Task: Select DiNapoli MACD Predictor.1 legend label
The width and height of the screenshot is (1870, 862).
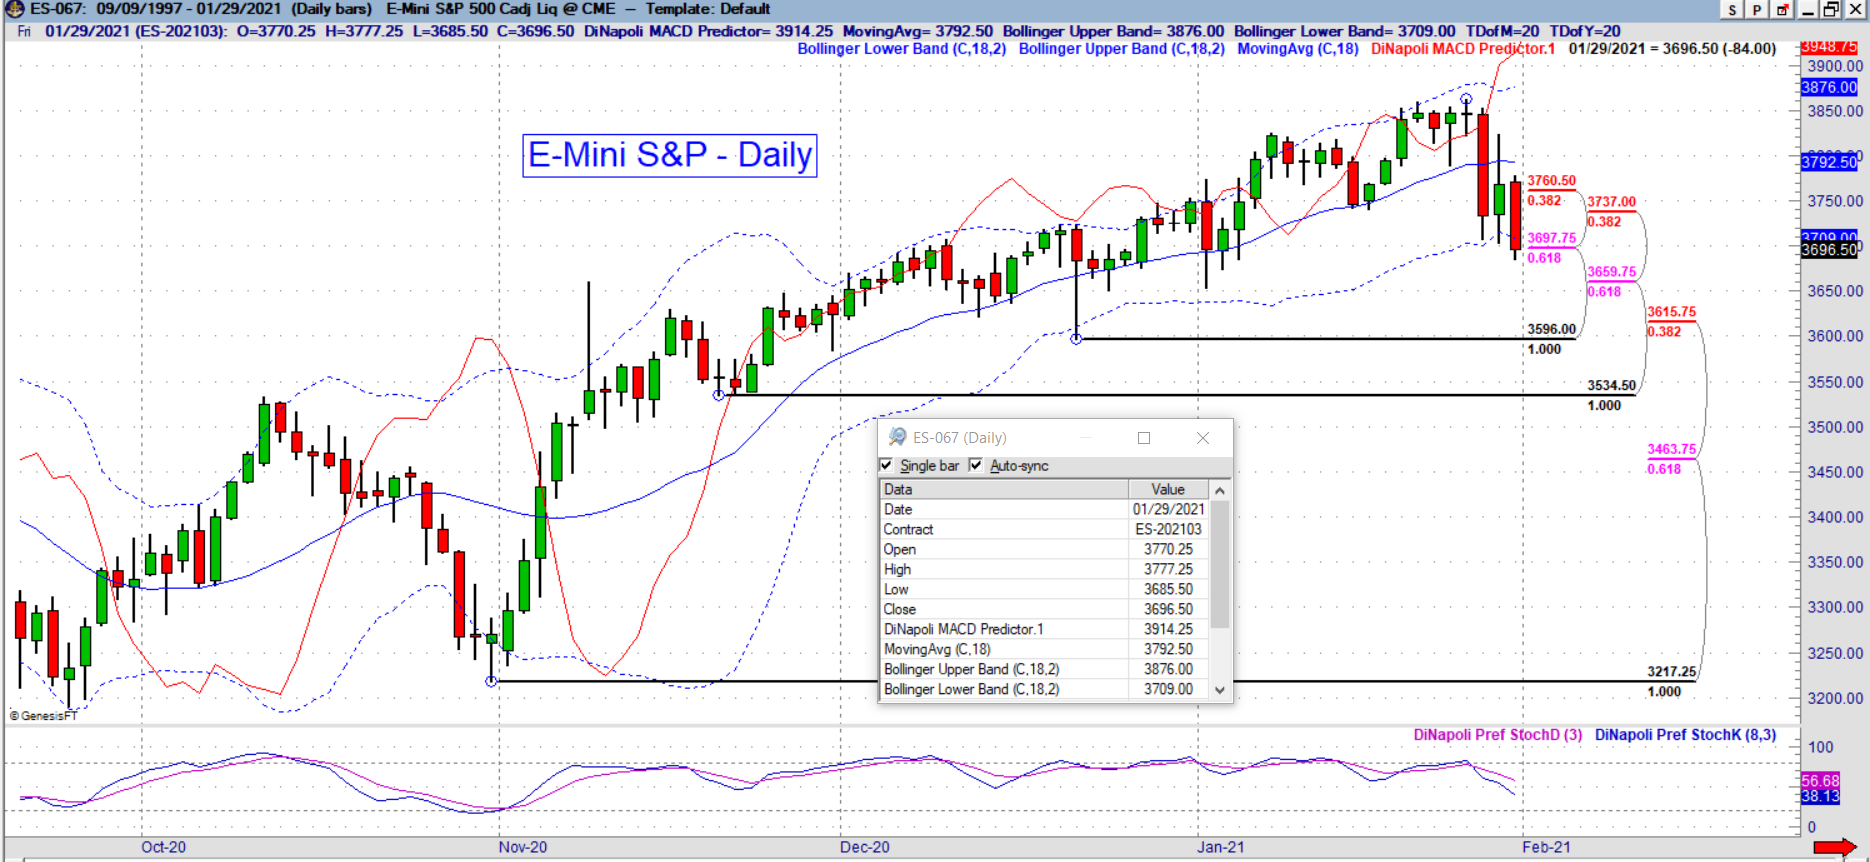Action: [1463, 48]
